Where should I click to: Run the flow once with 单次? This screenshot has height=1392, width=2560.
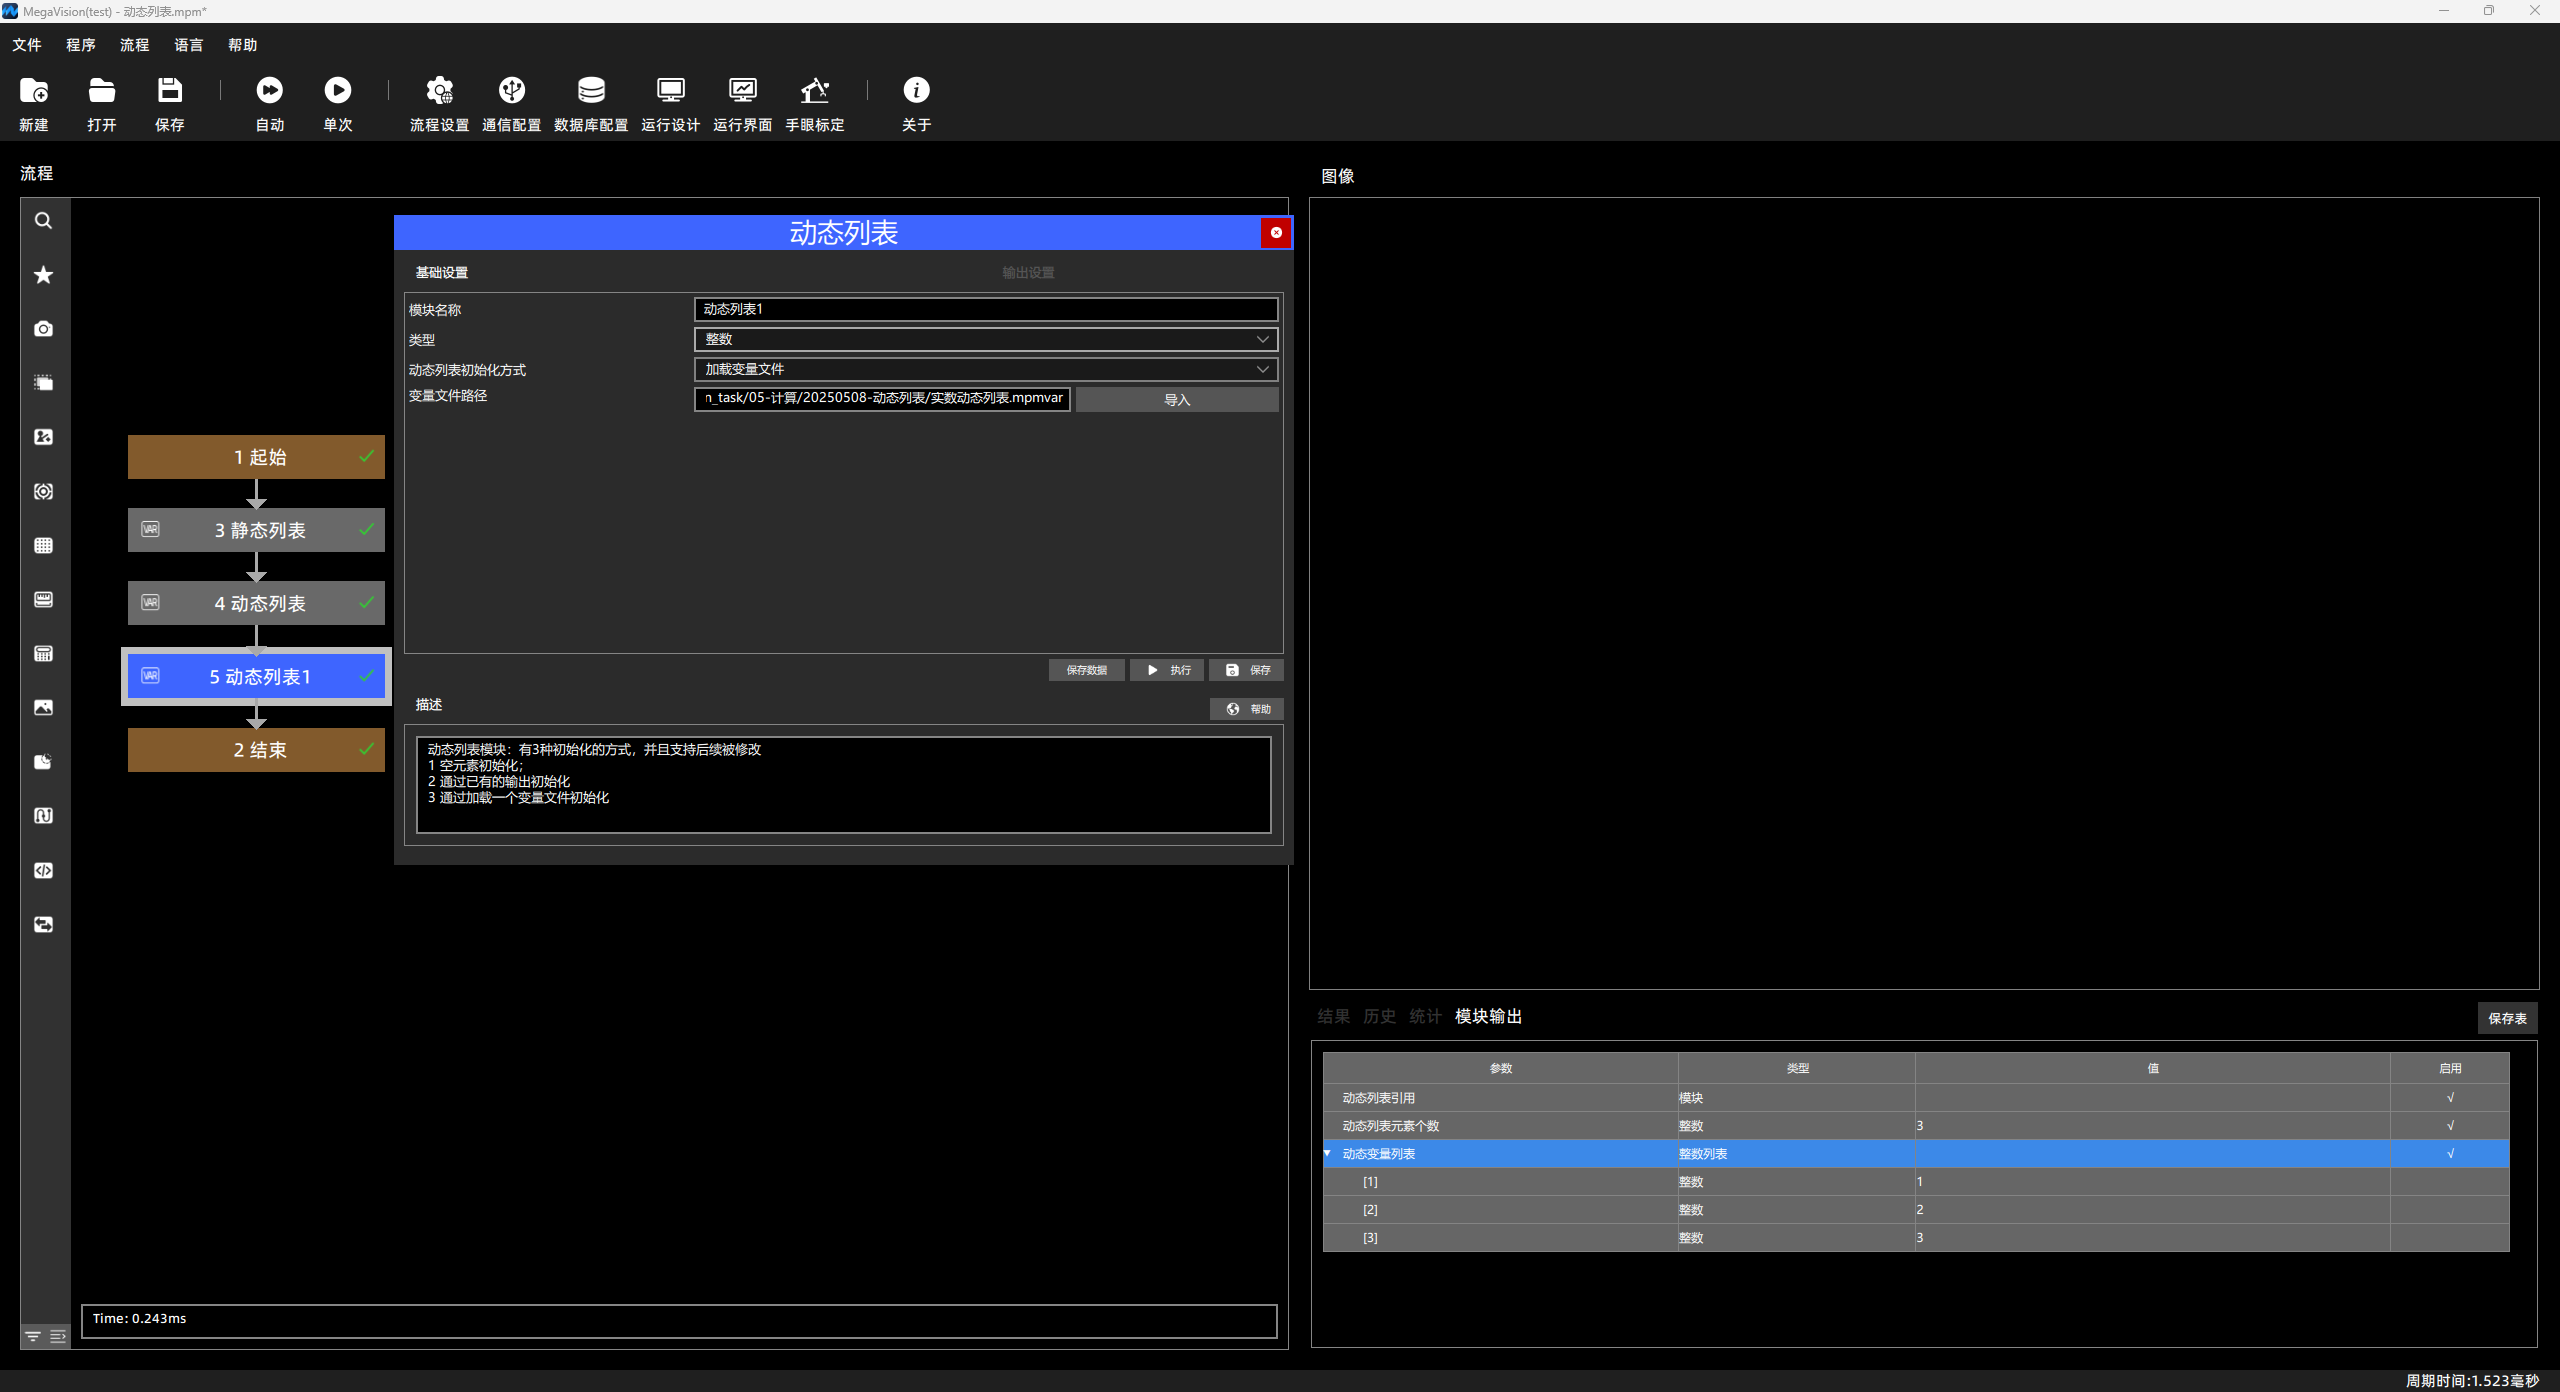tap(338, 91)
